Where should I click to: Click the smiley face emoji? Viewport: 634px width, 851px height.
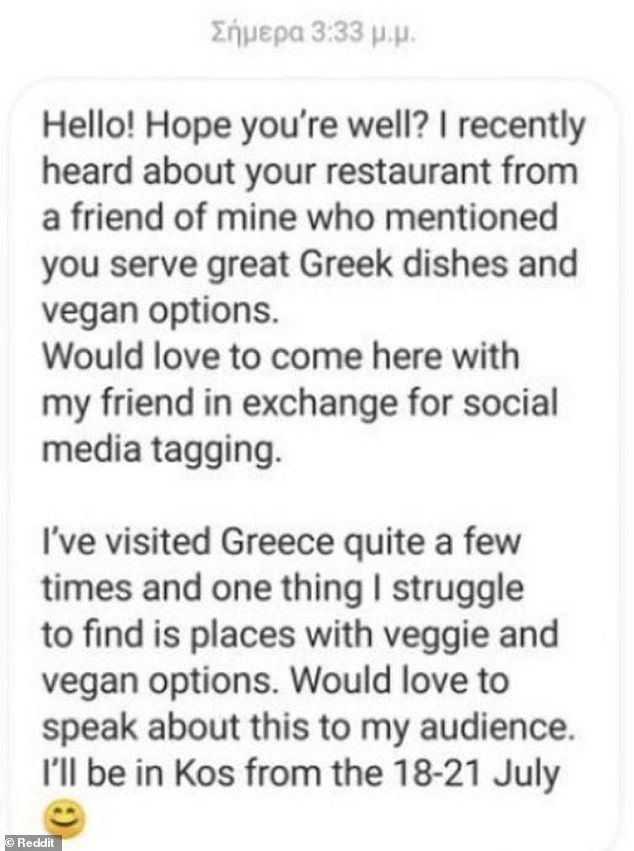click(65, 818)
